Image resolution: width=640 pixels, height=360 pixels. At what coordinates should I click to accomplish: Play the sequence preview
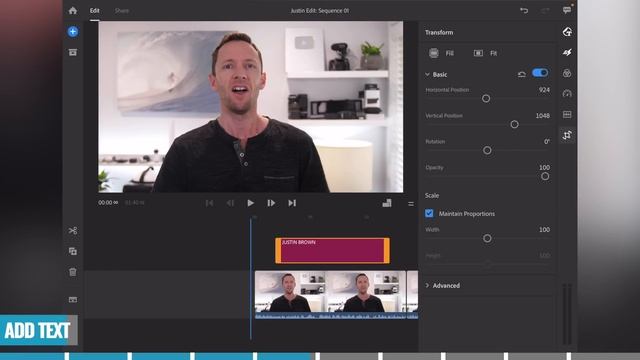[251, 203]
